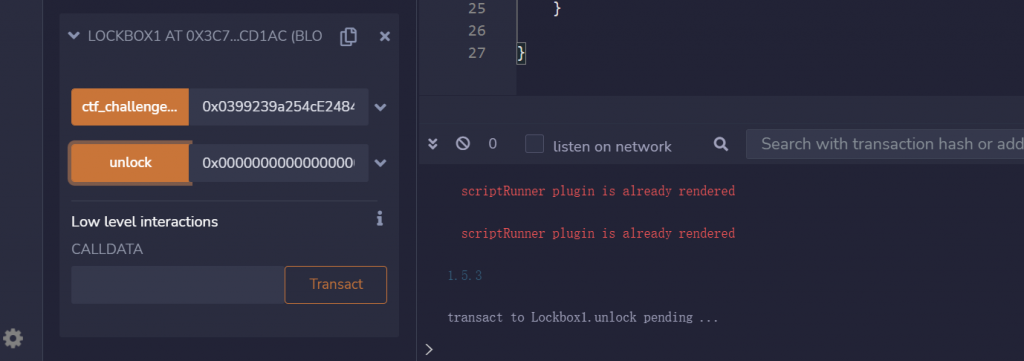
Task: Send calldata with the Transact button
Action: 336,285
